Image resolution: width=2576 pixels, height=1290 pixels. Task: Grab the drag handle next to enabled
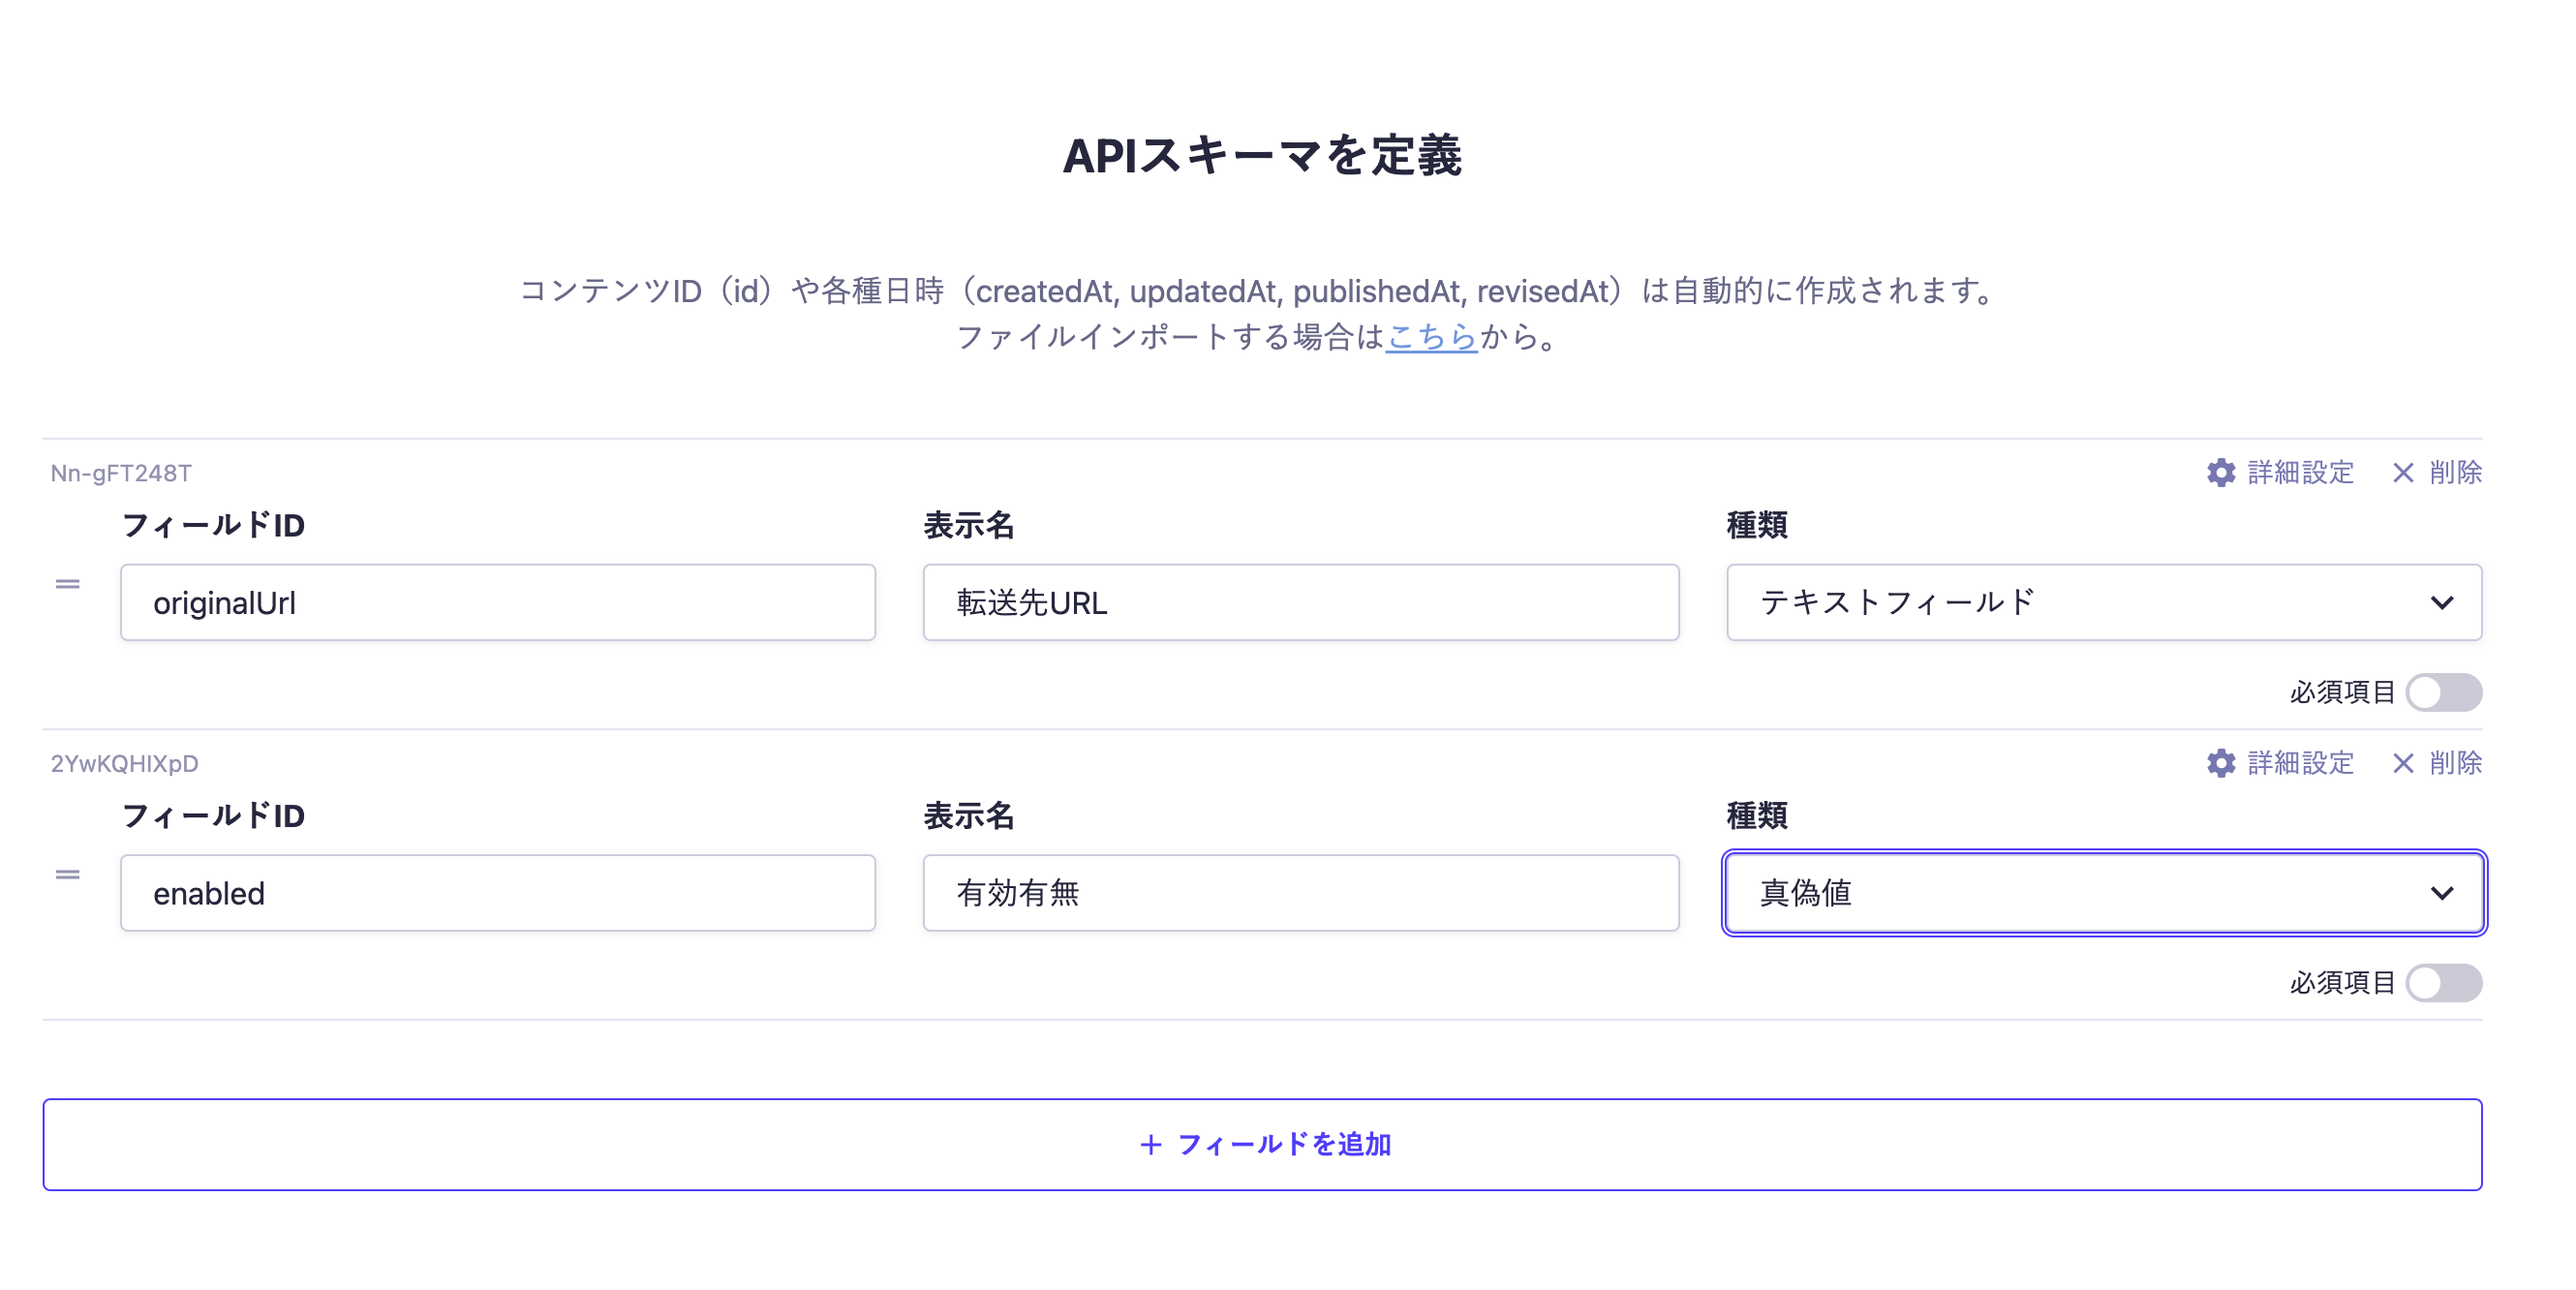(67, 872)
